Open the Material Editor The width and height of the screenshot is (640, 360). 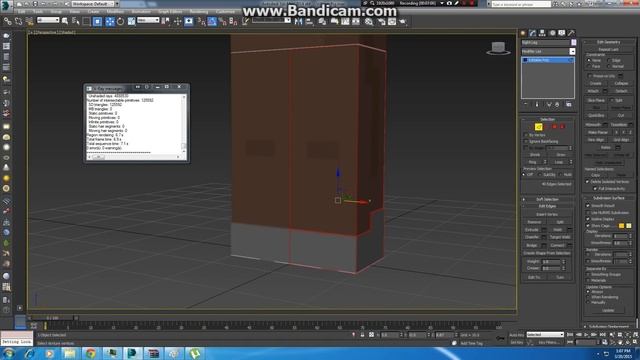[x=369, y=21]
